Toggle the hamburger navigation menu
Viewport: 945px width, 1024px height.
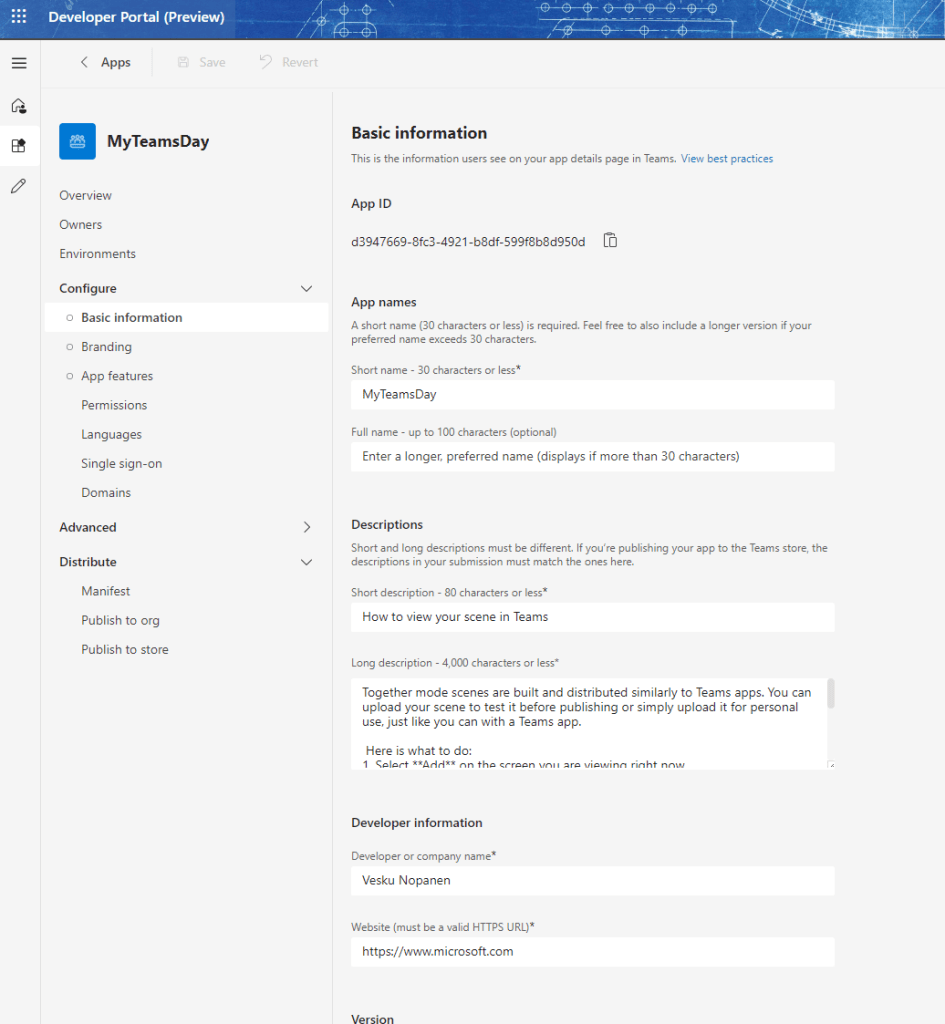tap(19, 63)
